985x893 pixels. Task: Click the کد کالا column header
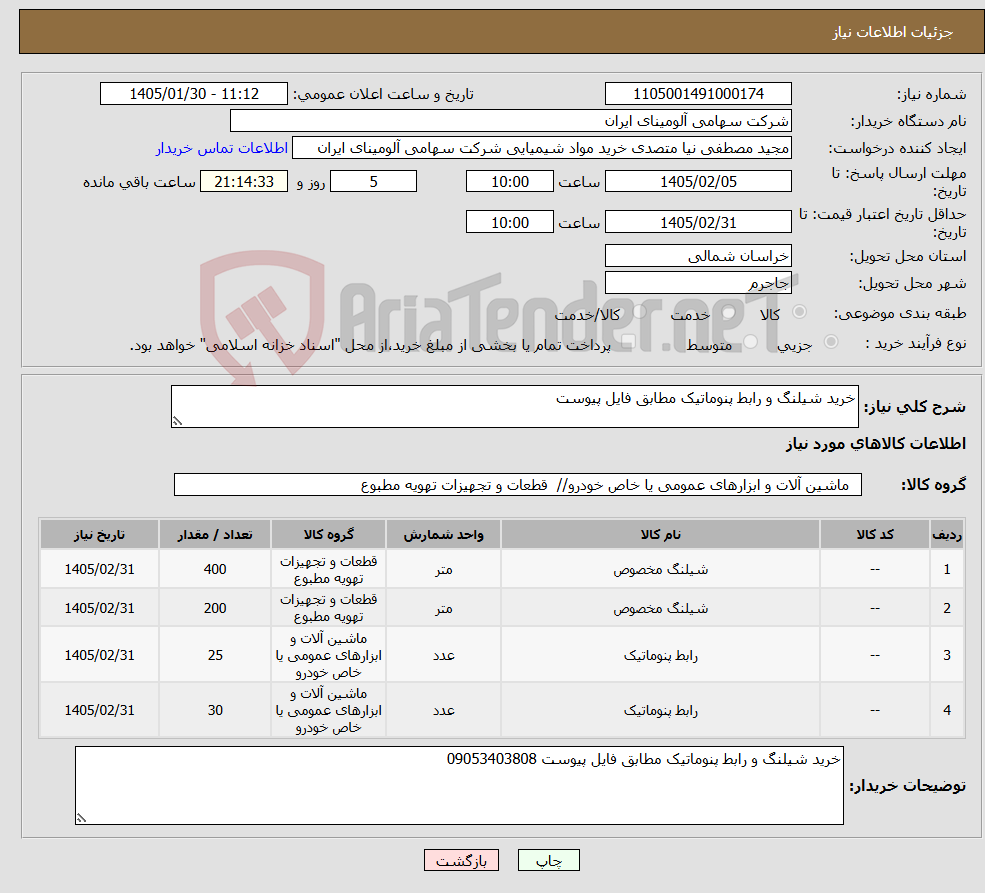click(874, 534)
